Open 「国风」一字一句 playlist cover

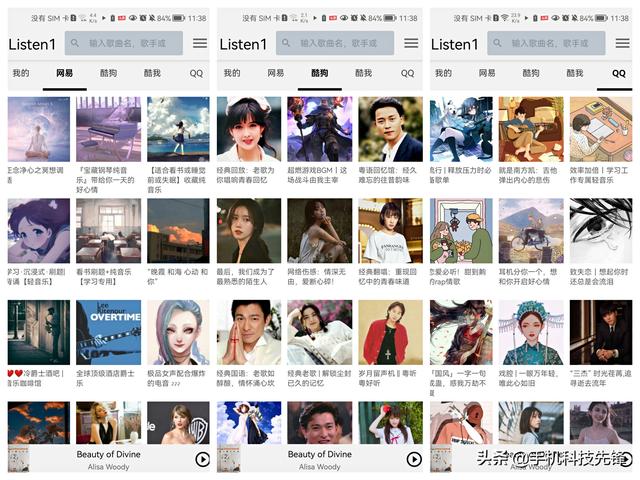(461, 332)
